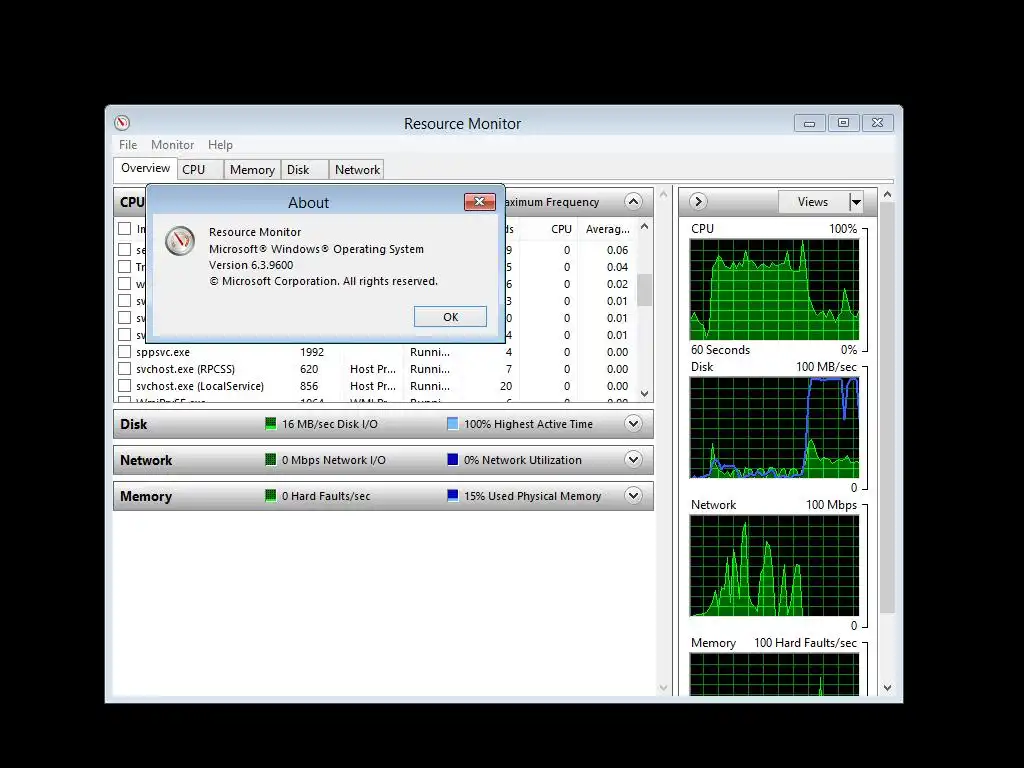This screenshot has height=768, width=1024.
Task: Tick the checkbox in the 0.04 average CPU row
Action: click(x=125, y=266)
